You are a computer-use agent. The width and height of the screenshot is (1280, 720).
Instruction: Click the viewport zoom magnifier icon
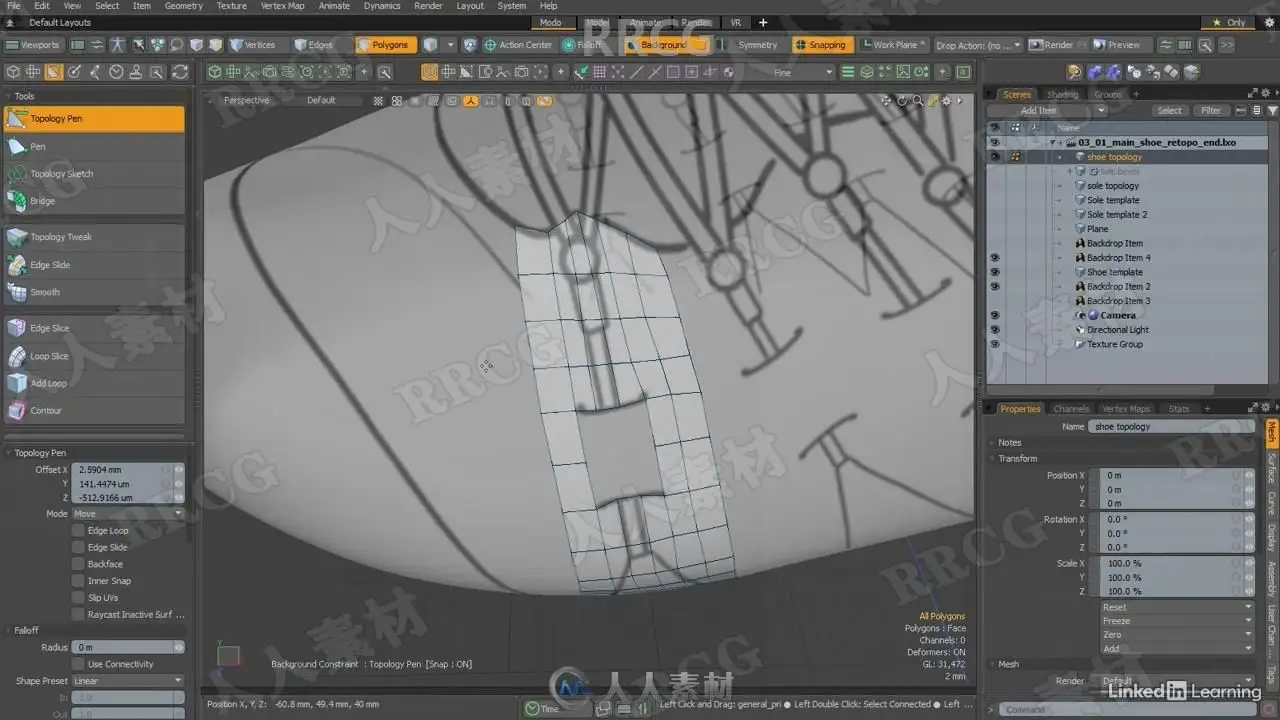pos(918,101)
